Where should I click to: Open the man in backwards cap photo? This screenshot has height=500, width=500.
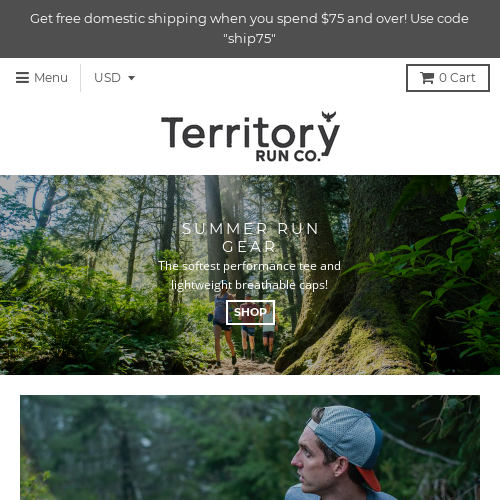click(250, 448)
